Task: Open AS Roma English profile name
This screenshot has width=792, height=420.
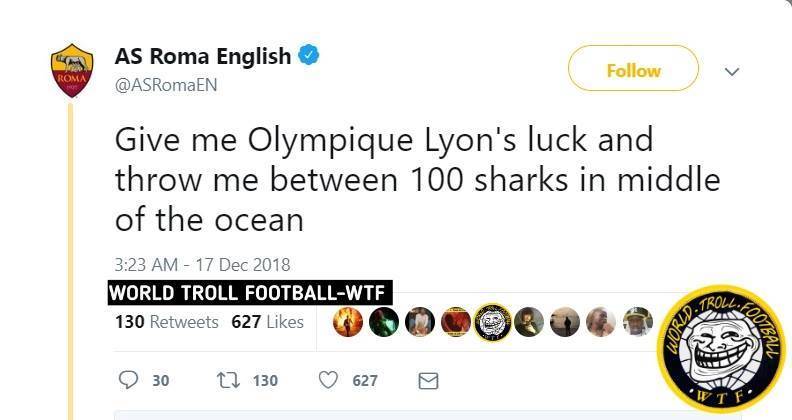Action: [204, 56]
